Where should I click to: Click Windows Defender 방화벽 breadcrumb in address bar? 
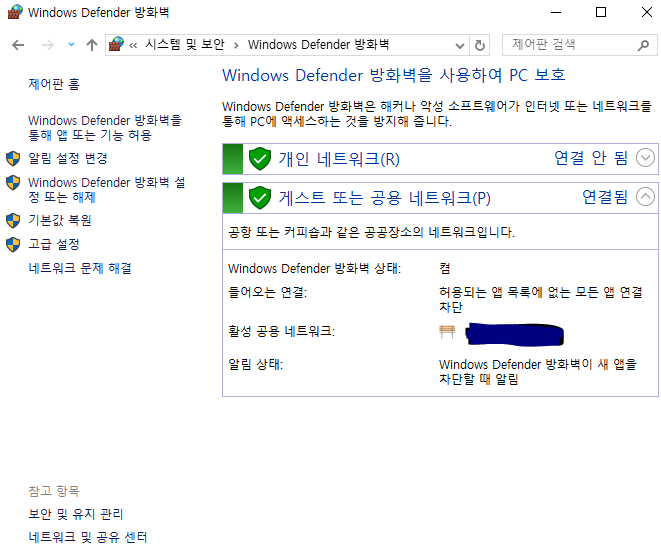click(x=318, y=44)
